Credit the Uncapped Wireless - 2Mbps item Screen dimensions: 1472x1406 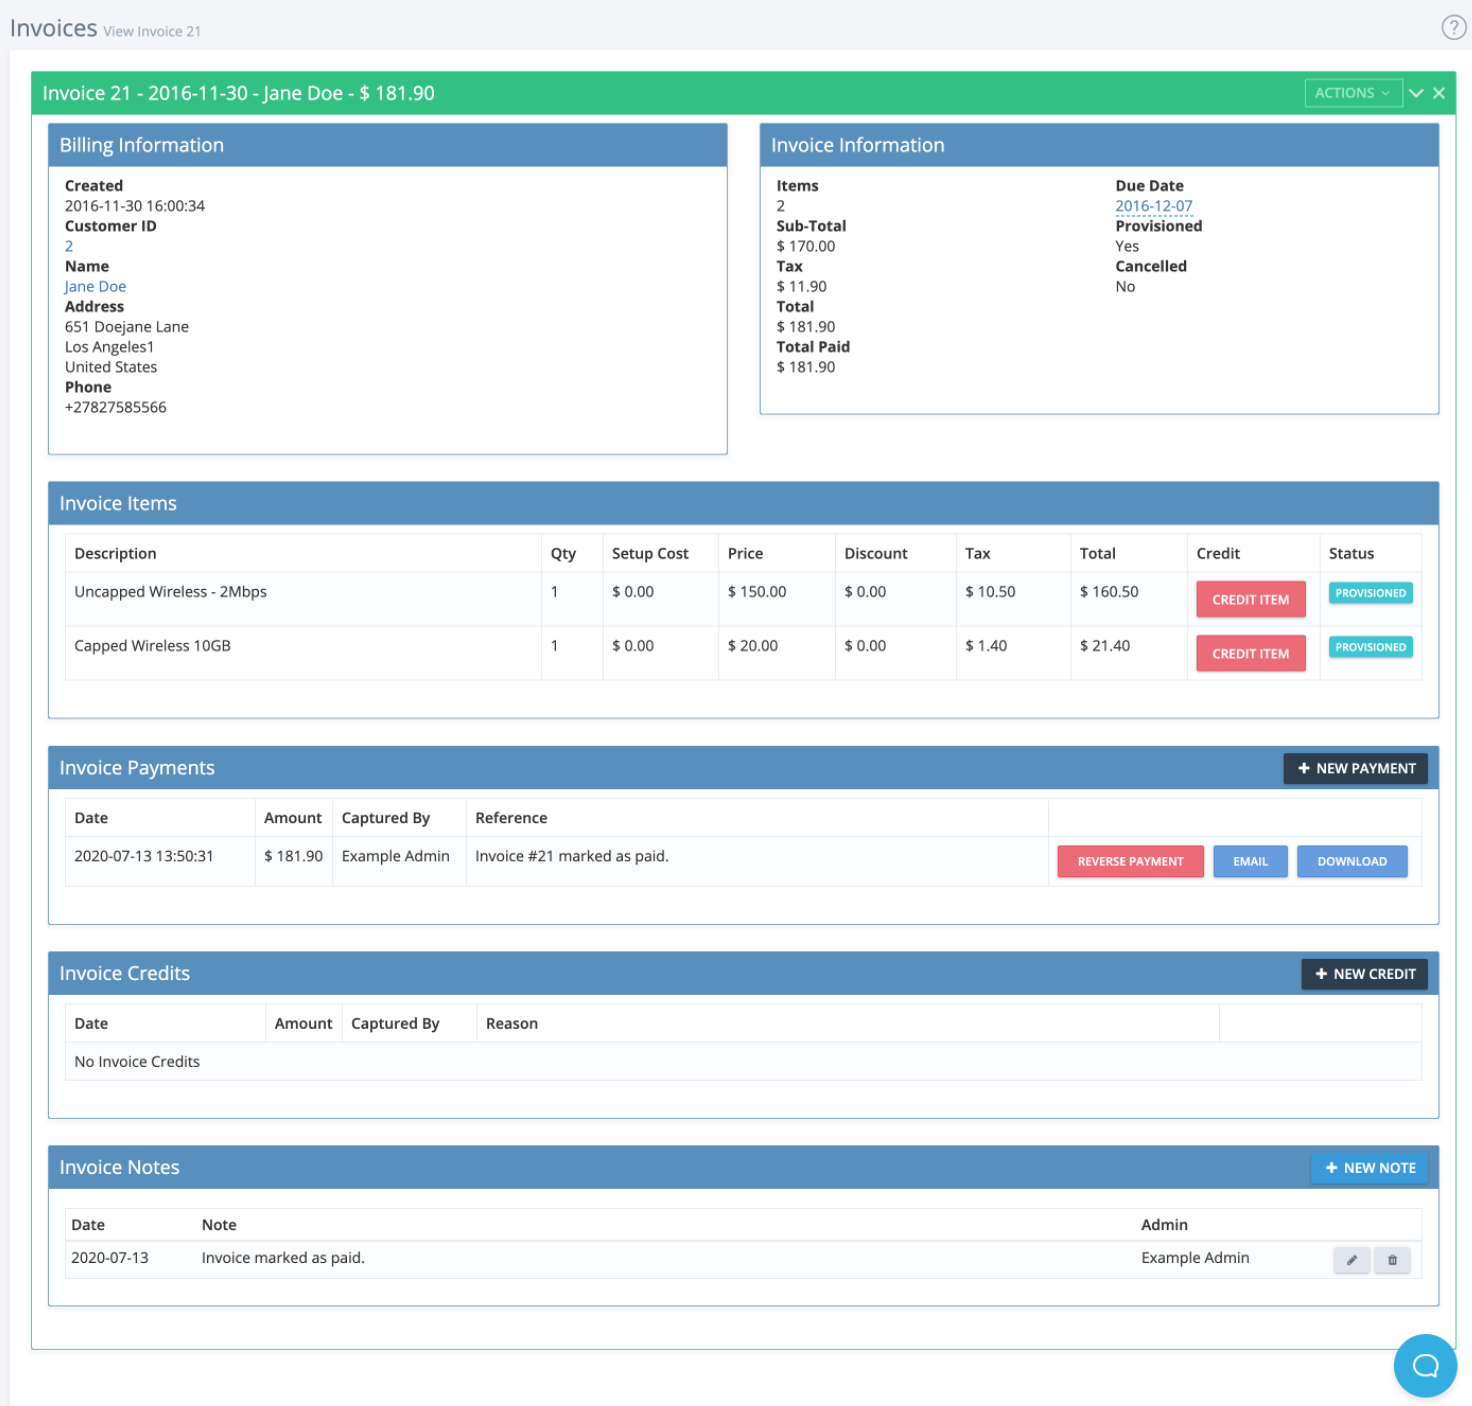pos(1251,599)
